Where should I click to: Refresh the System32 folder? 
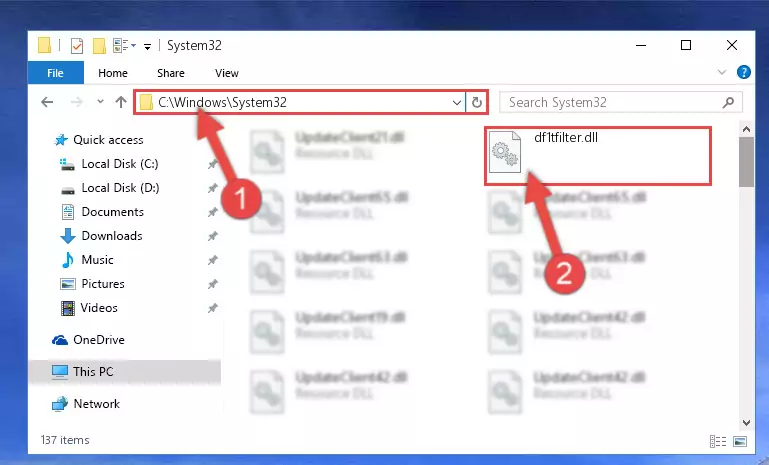[477, 103]
